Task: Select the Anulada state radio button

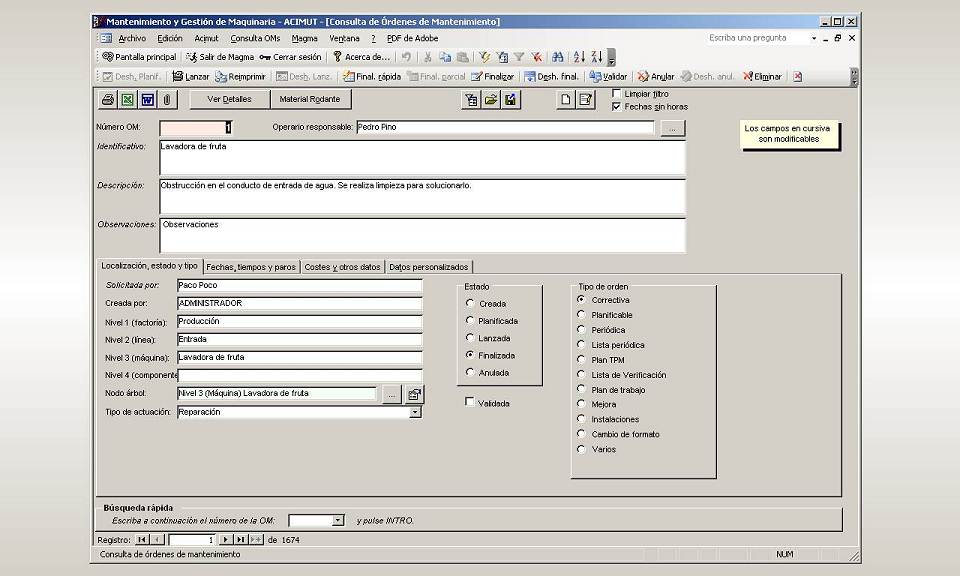Action: pyautogui.click(x=470, y=372)
